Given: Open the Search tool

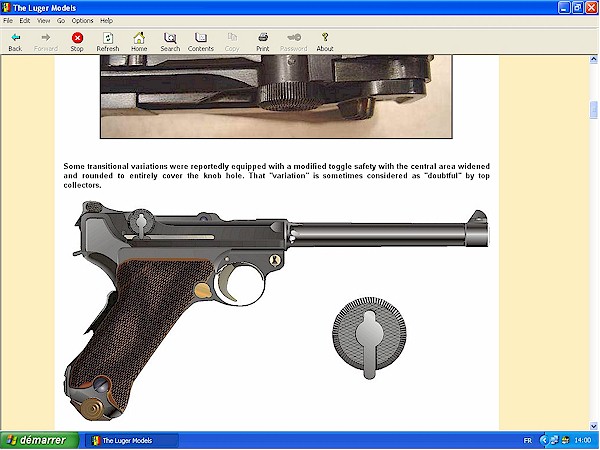Looking at the screenshot, I should coord(170,42).
